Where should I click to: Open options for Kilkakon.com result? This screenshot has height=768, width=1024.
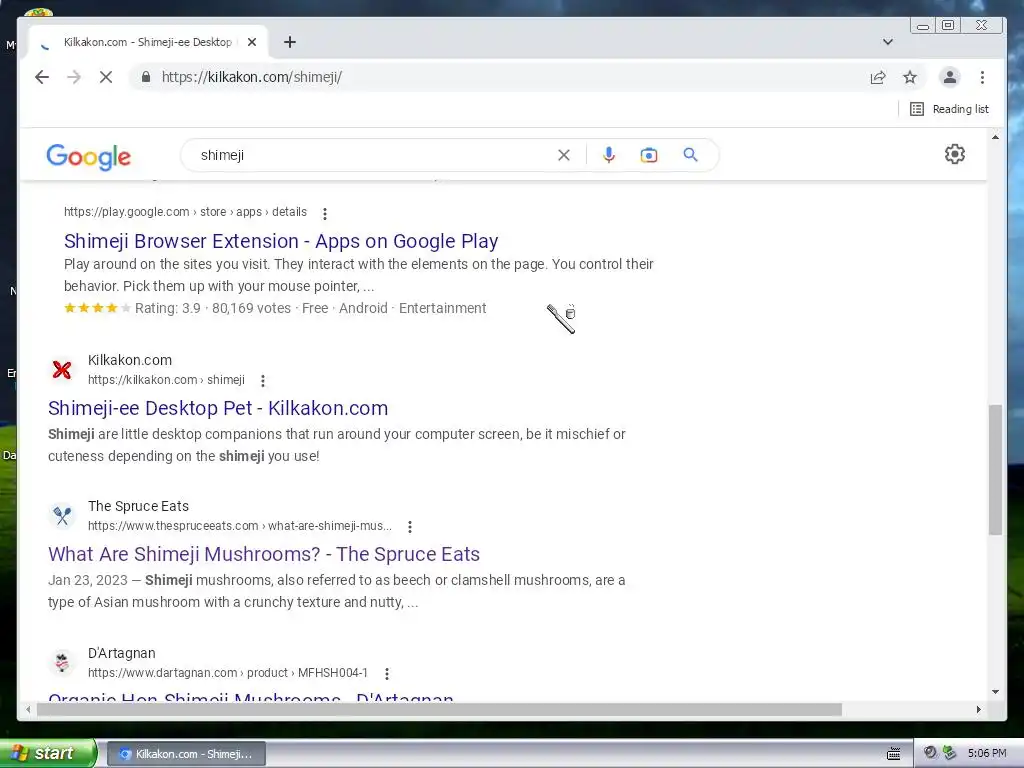tap(263, 381)
